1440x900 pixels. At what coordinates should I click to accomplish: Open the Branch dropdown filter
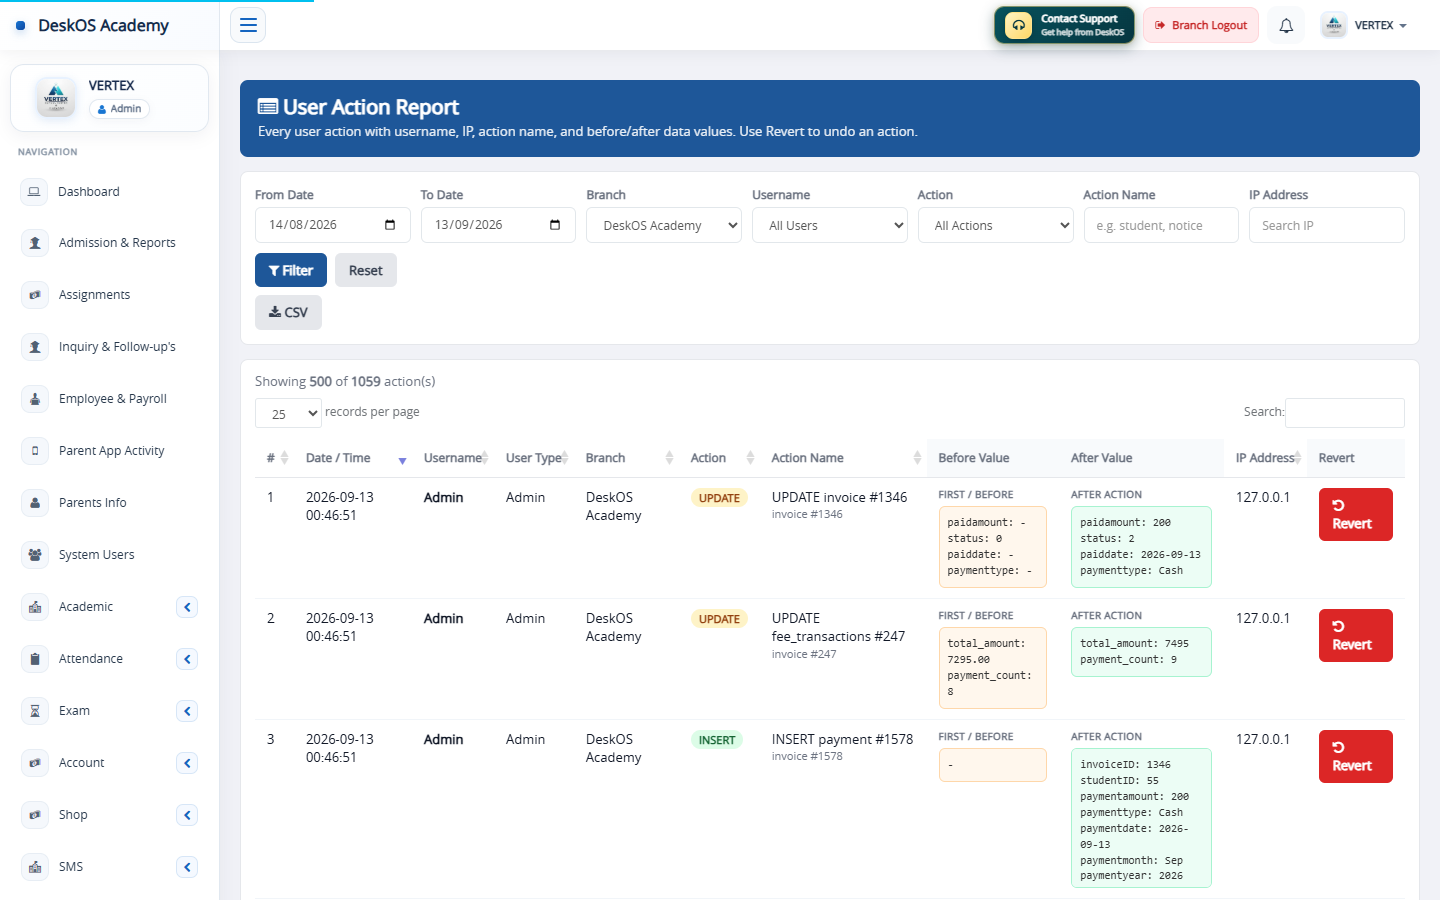point(664,225)
